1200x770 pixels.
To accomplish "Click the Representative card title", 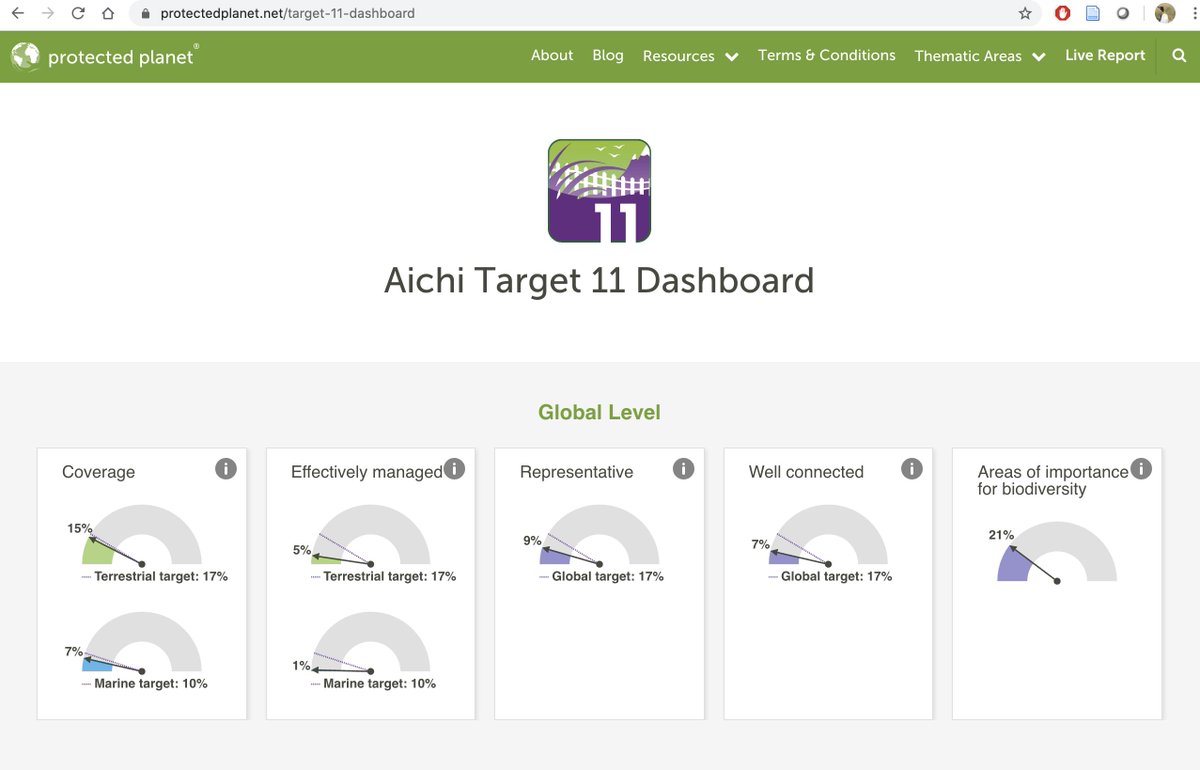I will (576, 472).
